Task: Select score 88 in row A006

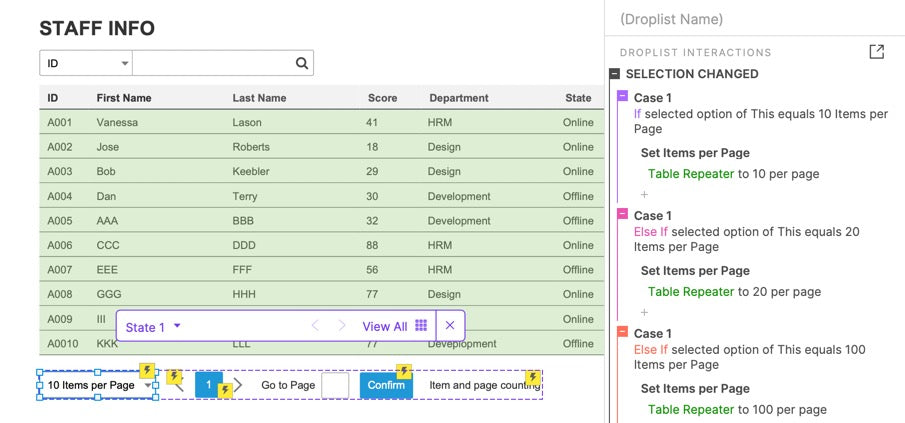Action: tap(372, 245)
